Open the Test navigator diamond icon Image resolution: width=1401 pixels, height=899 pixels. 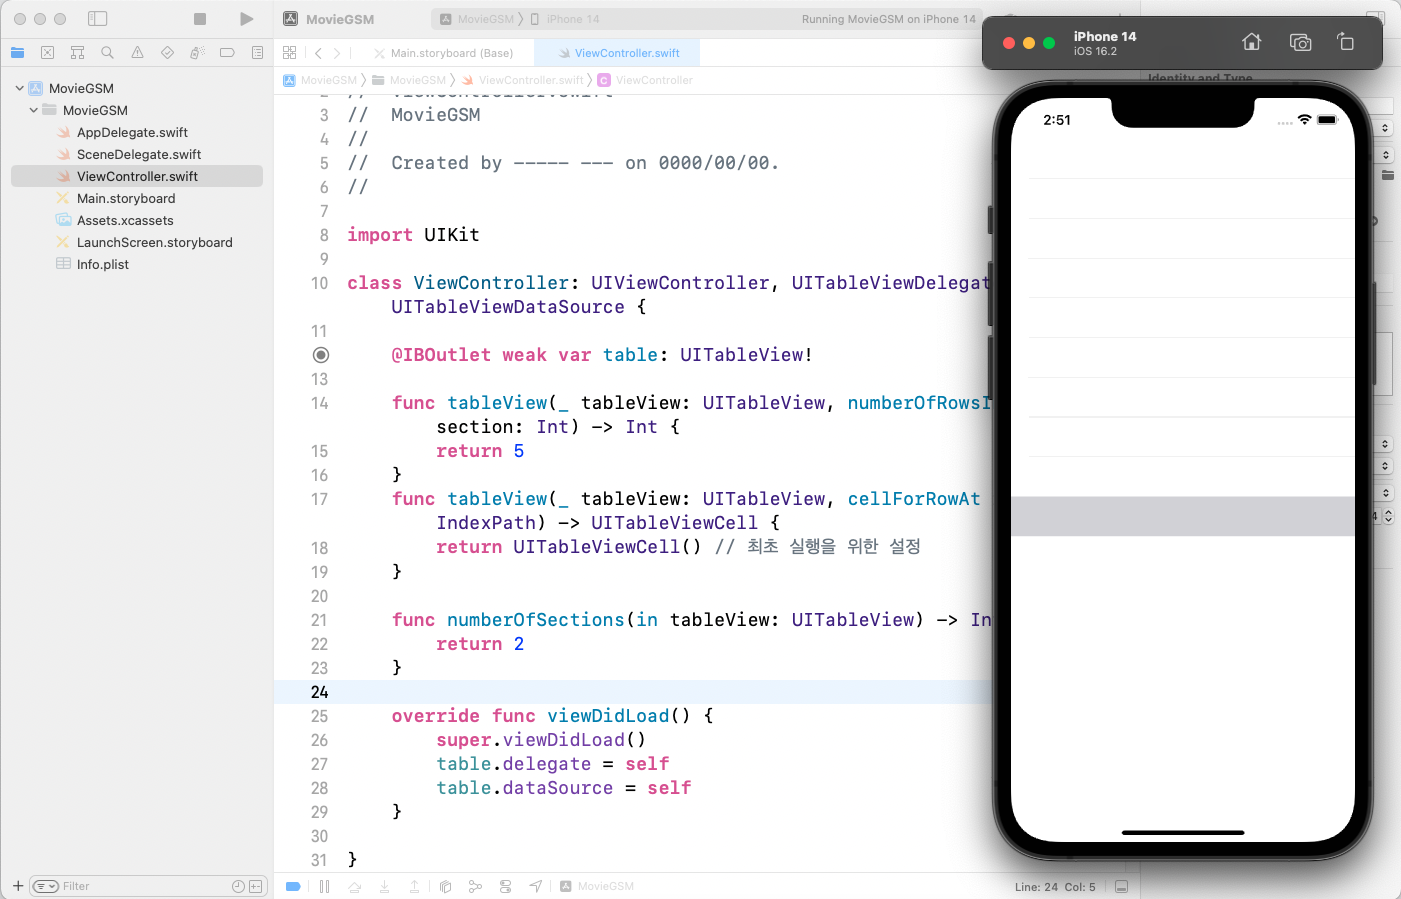click(168, 52)
